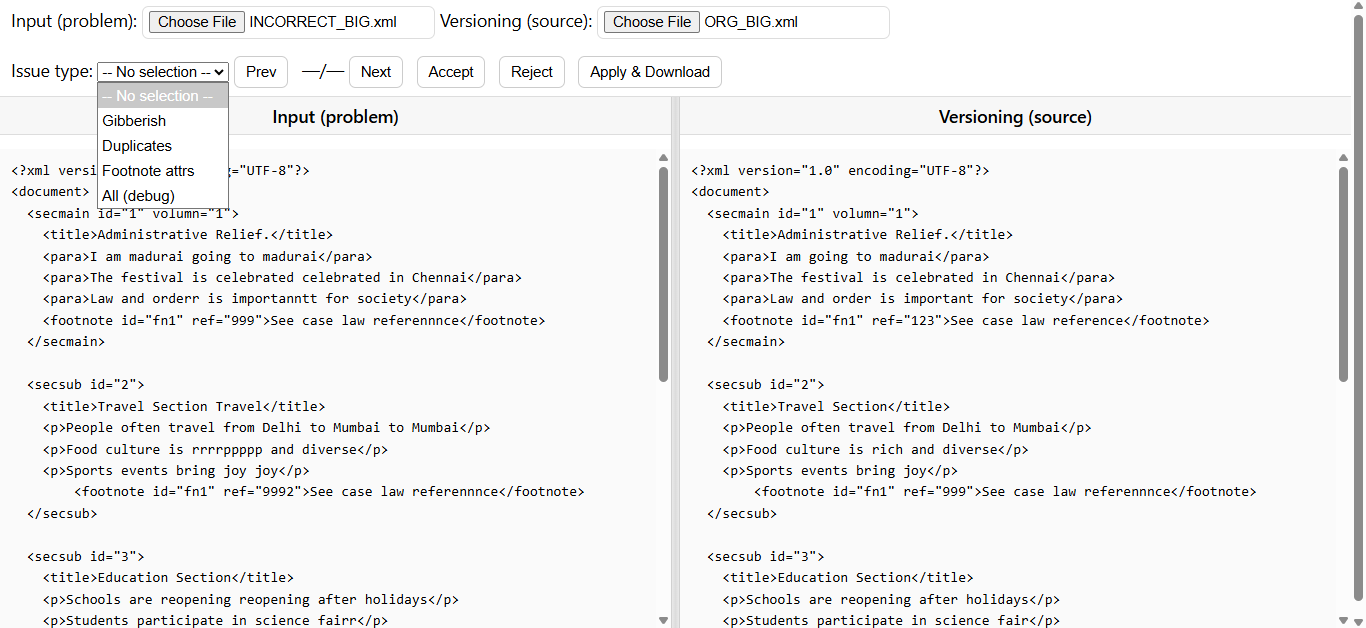Viewport: 1366px width, 628px height.
Task: Open the Issue type dropdown
Action: tap(162, 71)
